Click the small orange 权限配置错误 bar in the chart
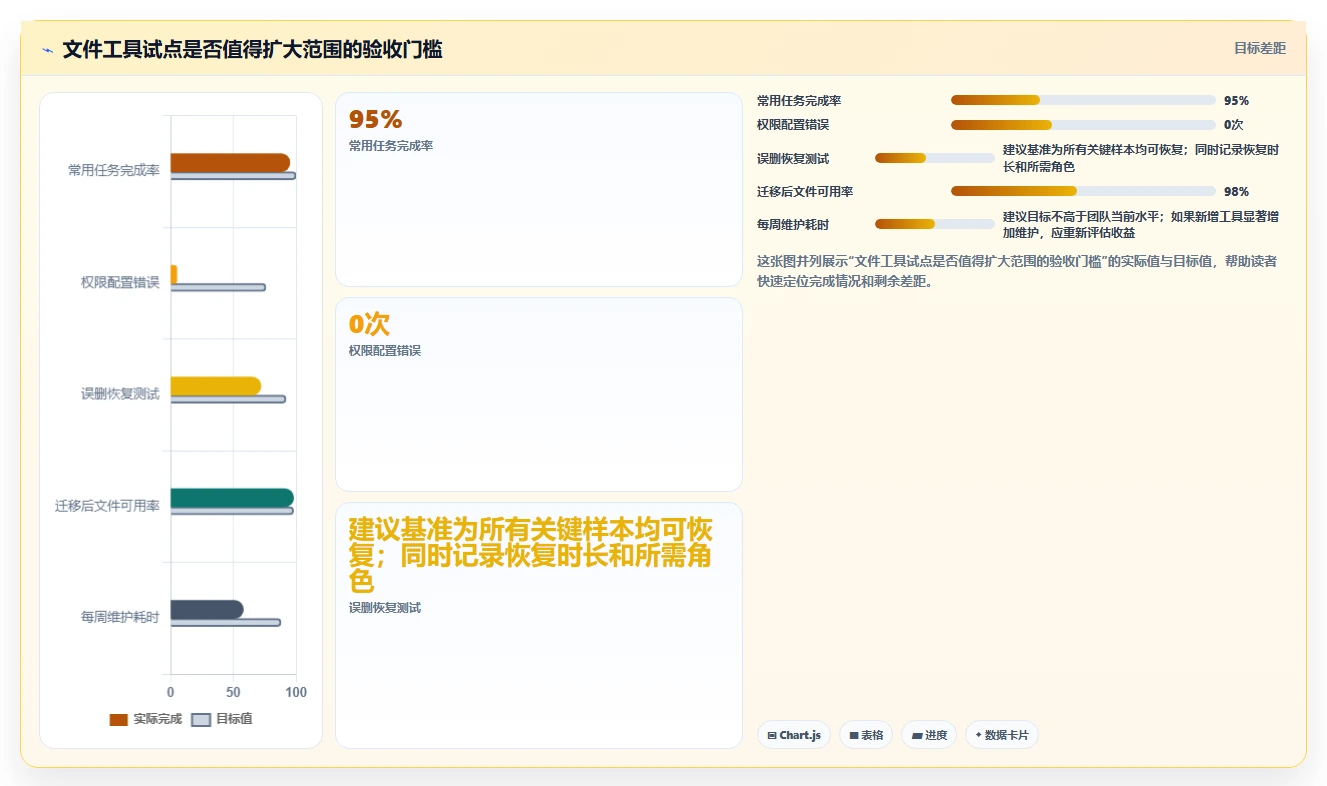Image resolution: width=1327 pixels, height=786 pixels. [174, 275]
